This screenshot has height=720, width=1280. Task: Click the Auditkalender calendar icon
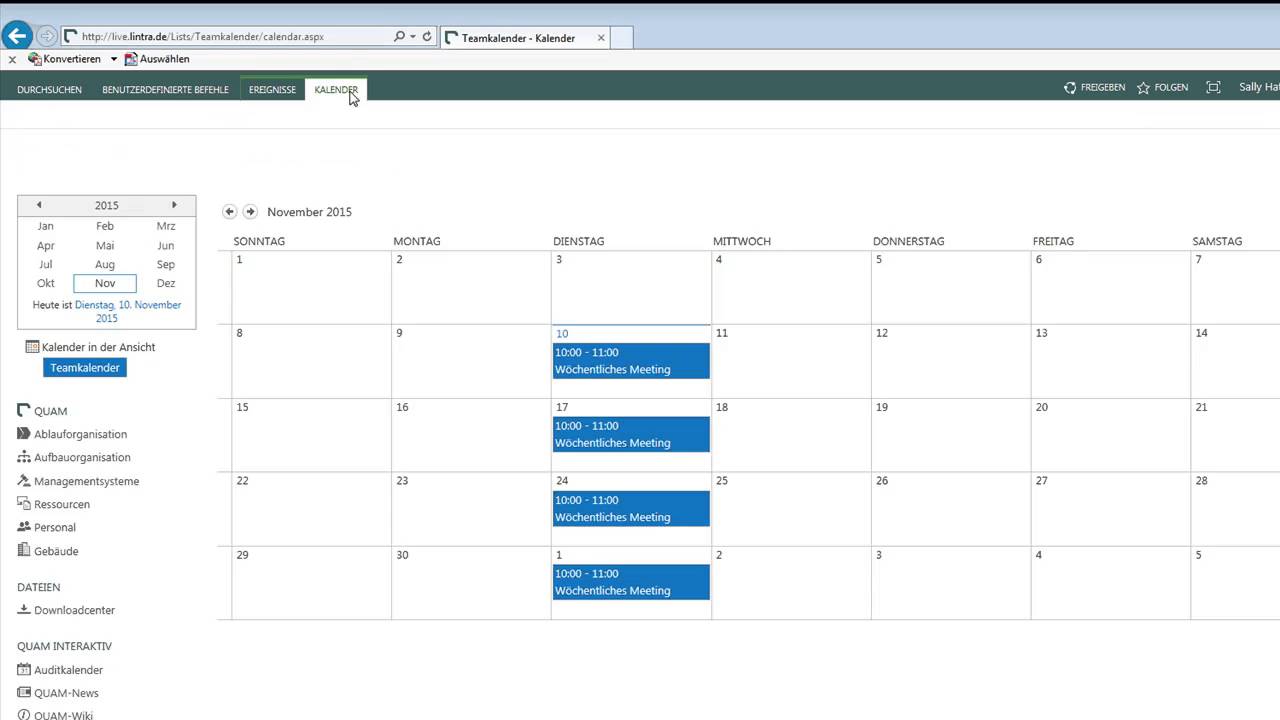(x=24, y=670)
